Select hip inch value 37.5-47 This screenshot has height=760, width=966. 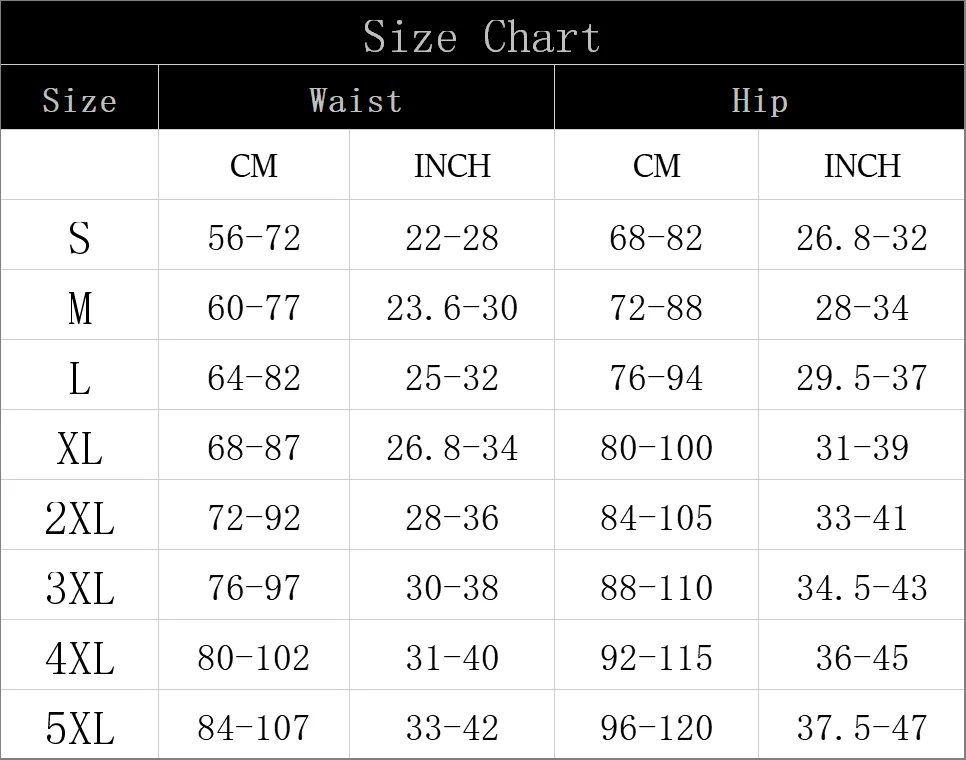(862, 727)
